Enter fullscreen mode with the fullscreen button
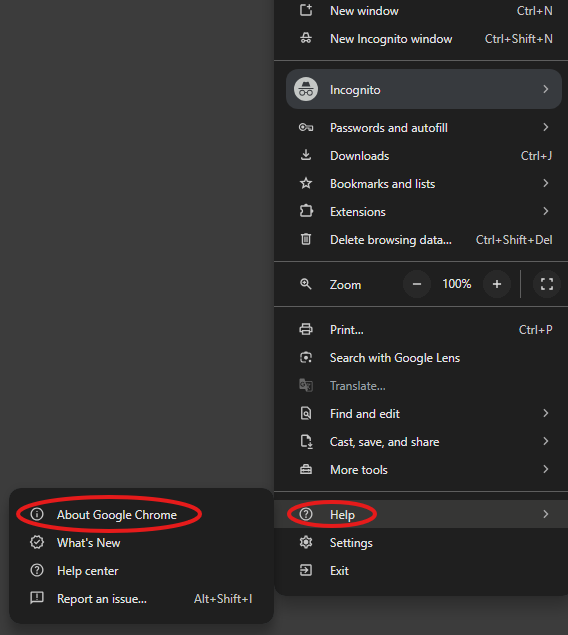 pos(547,284)
